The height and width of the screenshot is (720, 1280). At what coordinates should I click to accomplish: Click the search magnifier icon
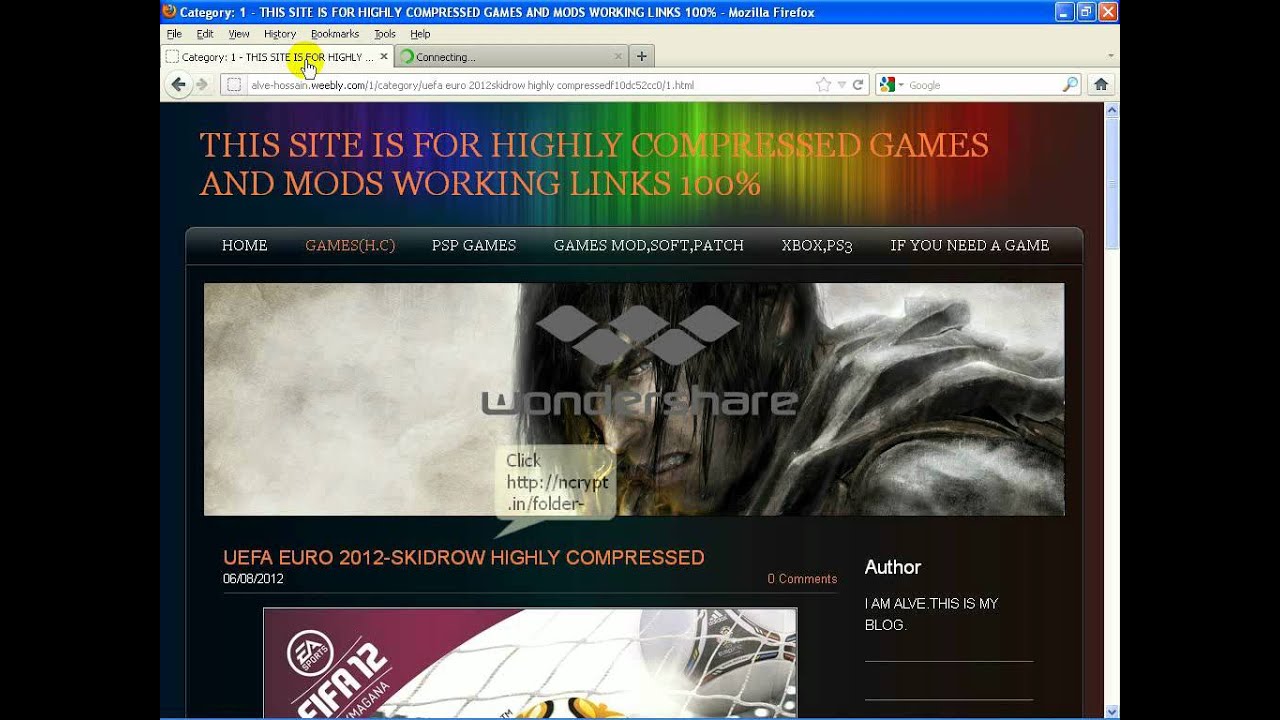tap(1070, 85)
